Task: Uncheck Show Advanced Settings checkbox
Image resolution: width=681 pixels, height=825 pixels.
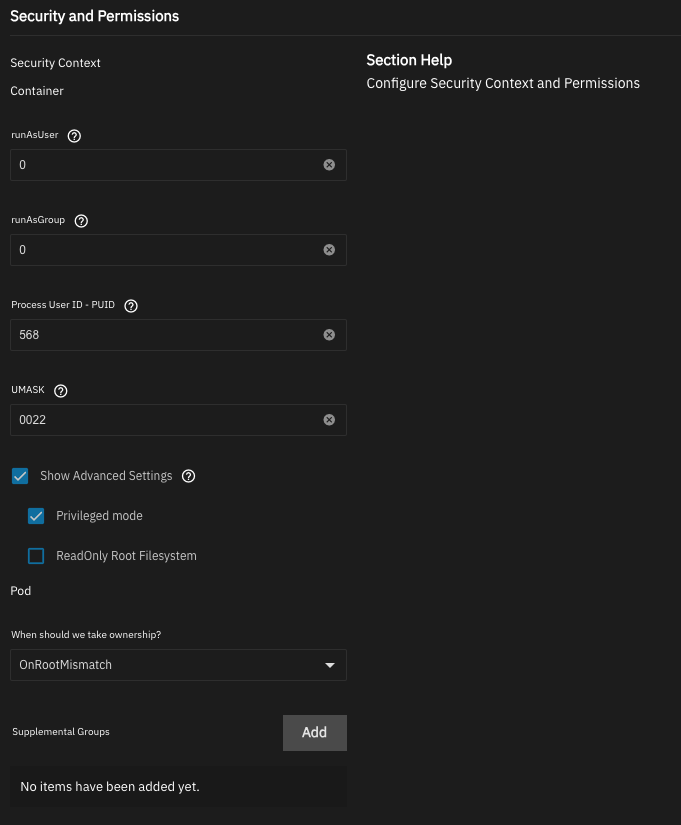Action: [x=20, y=476]
